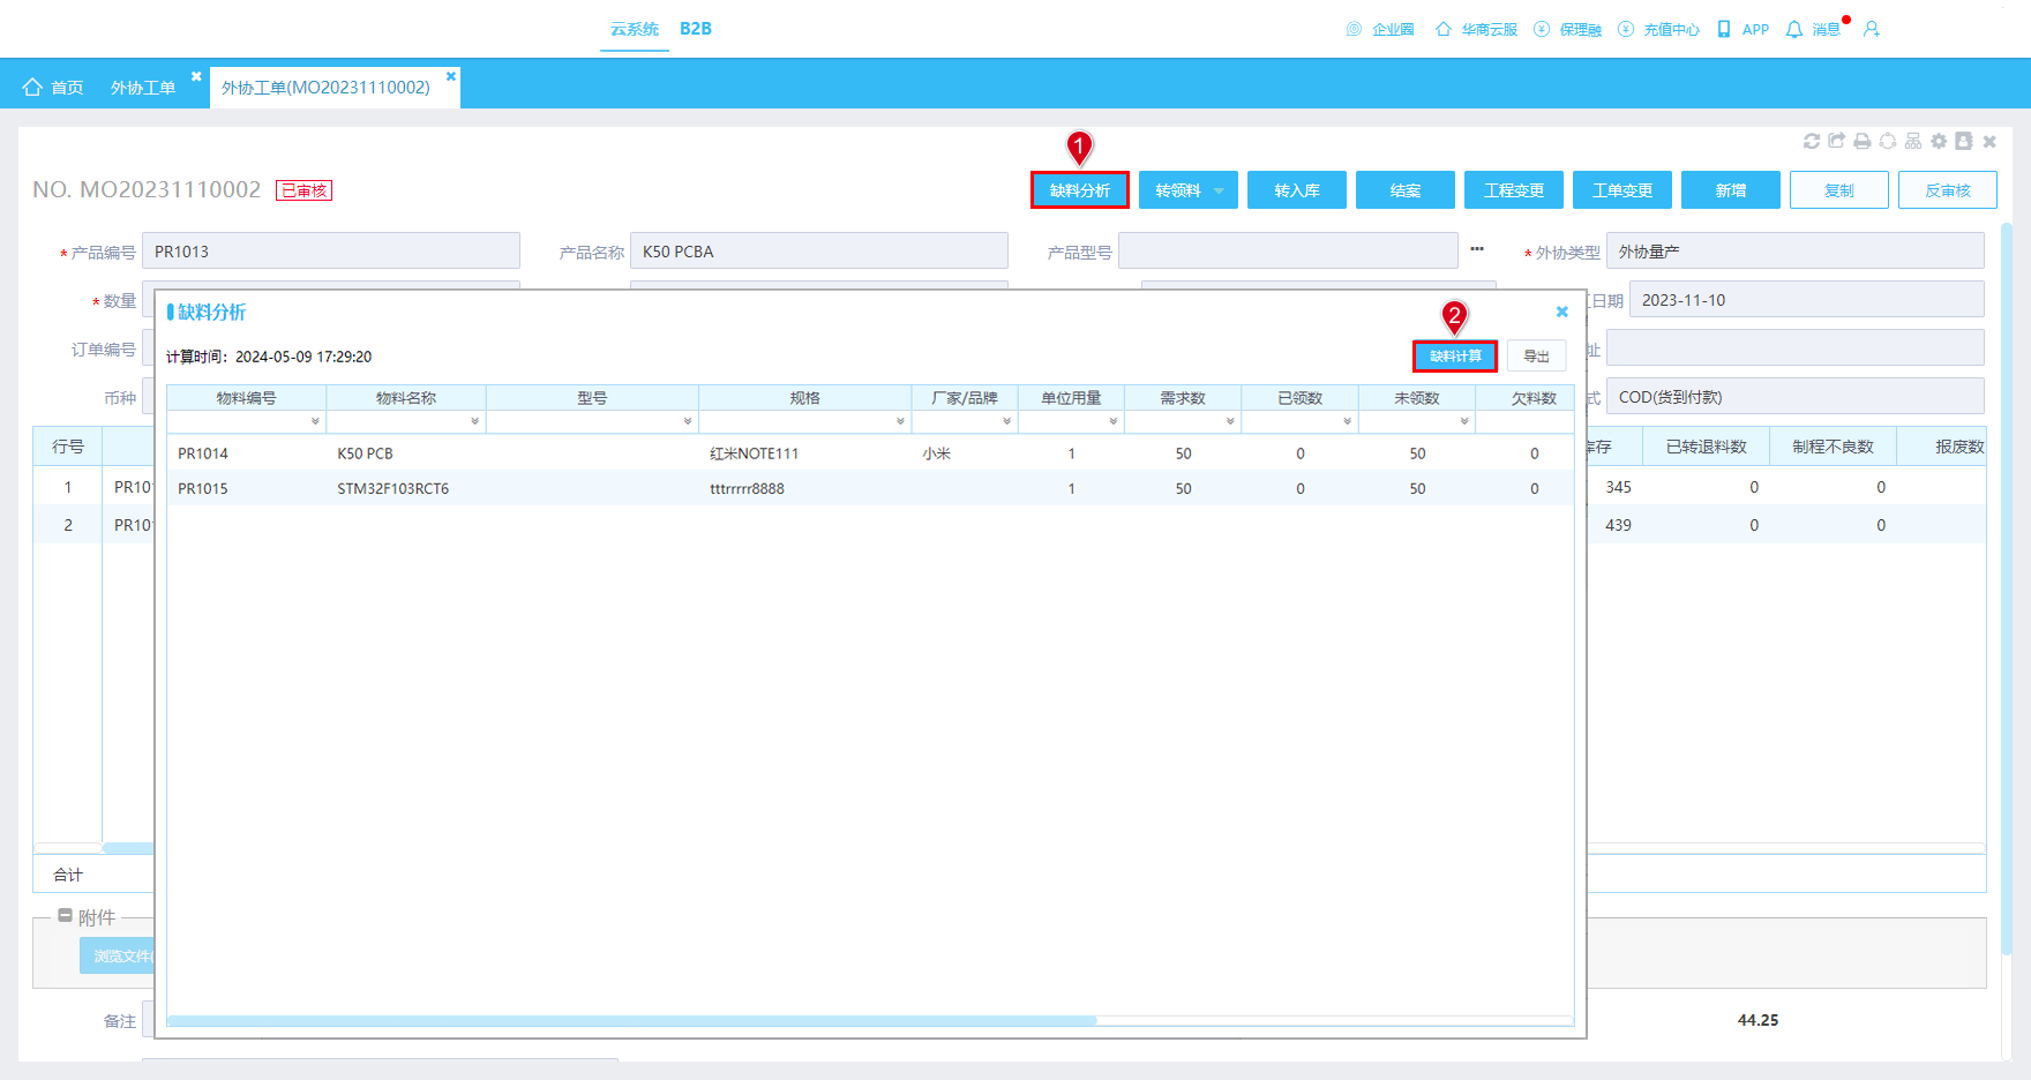Collapse the 附件 section
The image size is (2031, 1080).
65,916
